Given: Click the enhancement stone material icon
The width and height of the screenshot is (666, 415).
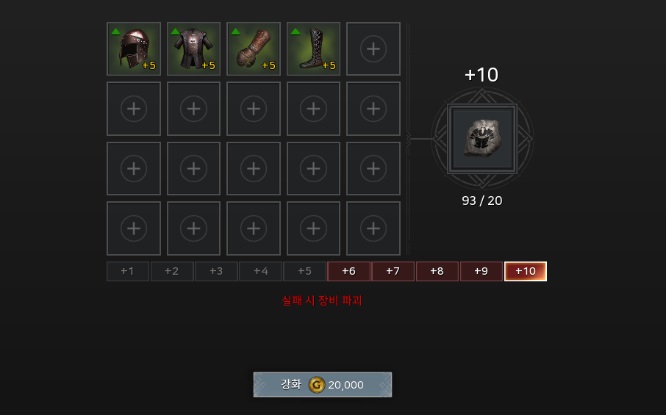Looking at the screenshot, I should coord(482,138).
